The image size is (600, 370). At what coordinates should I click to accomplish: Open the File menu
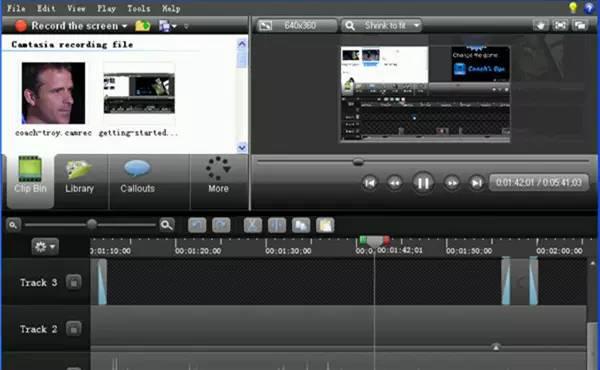pos(16,8)
